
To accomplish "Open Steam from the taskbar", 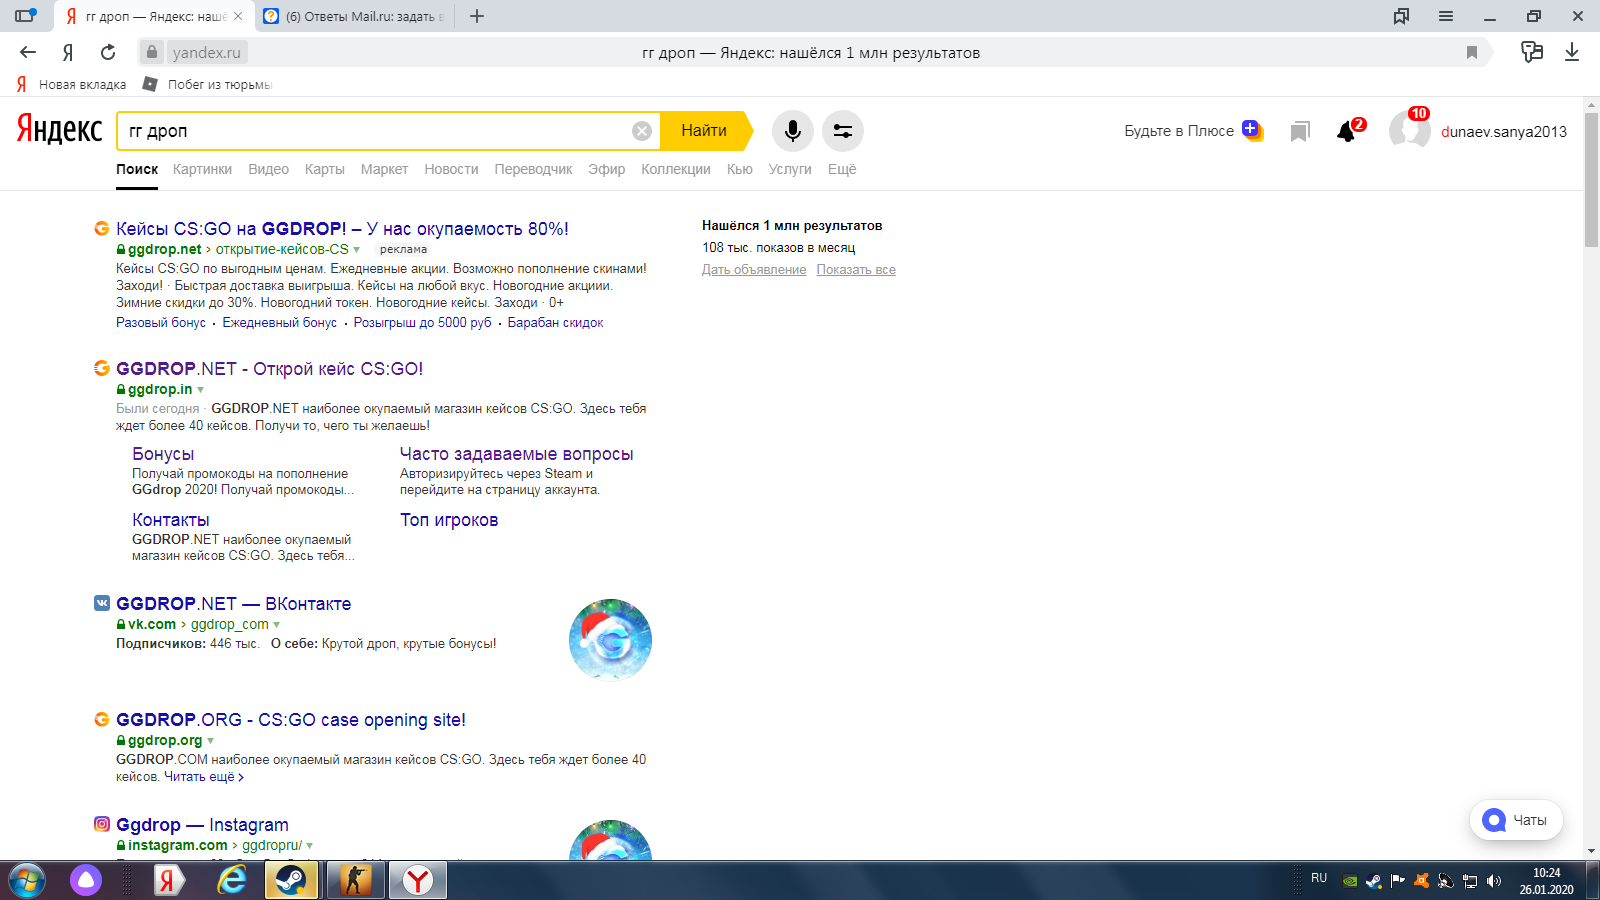I will [291, 881].
